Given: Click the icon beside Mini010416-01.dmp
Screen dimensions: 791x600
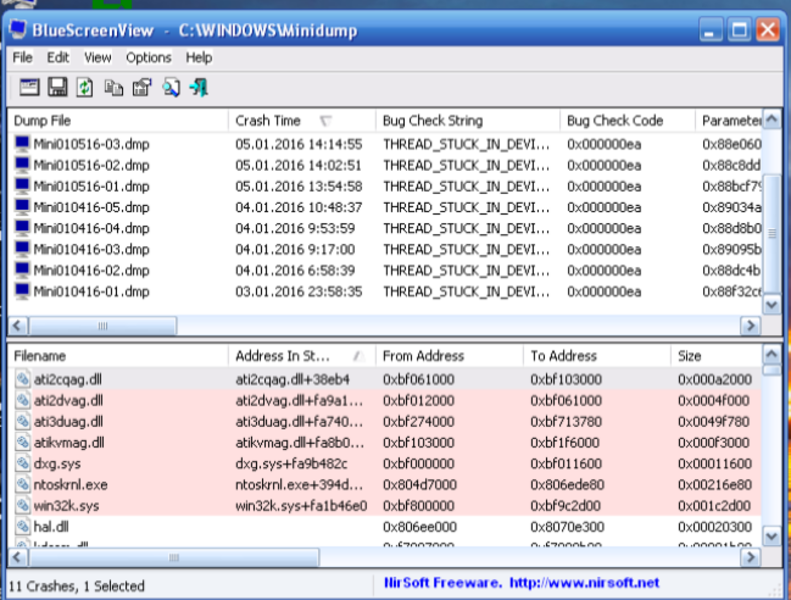Looking at the screenshot, I should coord(22,291).
